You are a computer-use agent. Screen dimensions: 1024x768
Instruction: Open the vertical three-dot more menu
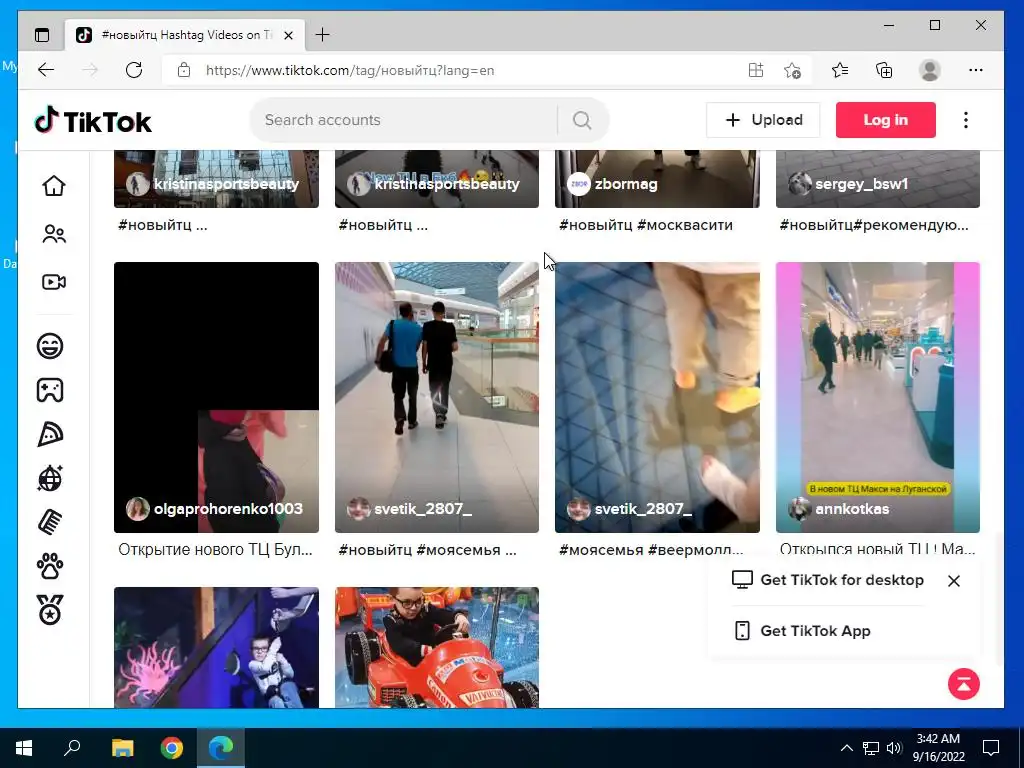point(966,120)
